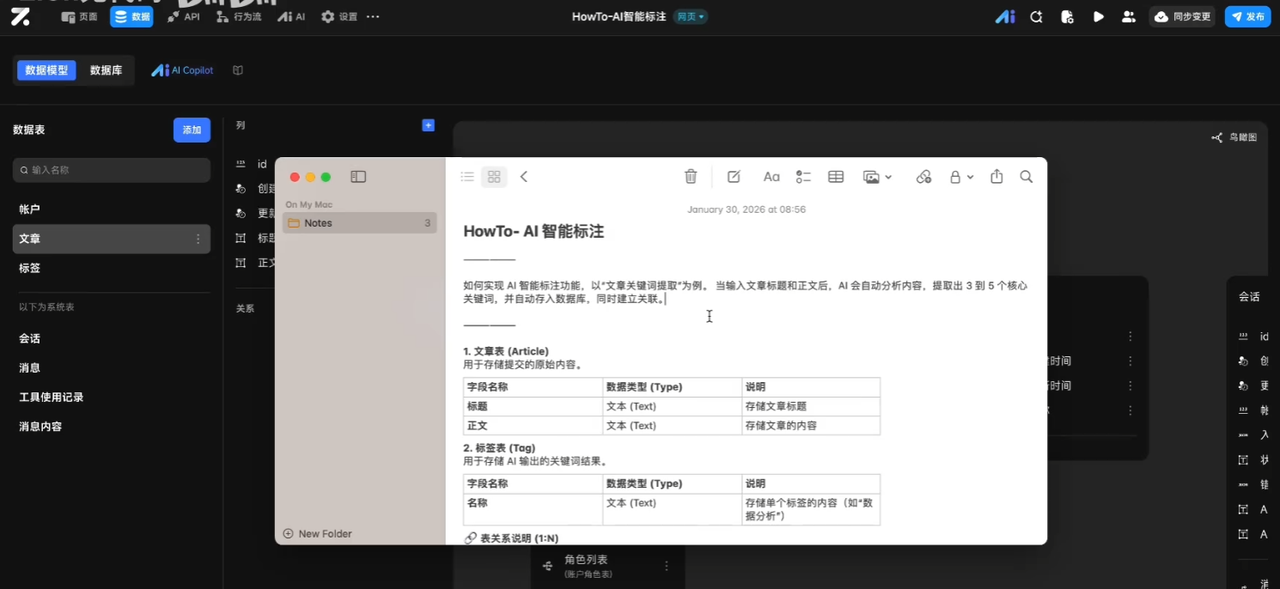1280x589 pixels.
Task: Click the 关系 section label
Action: coord(245,309)
